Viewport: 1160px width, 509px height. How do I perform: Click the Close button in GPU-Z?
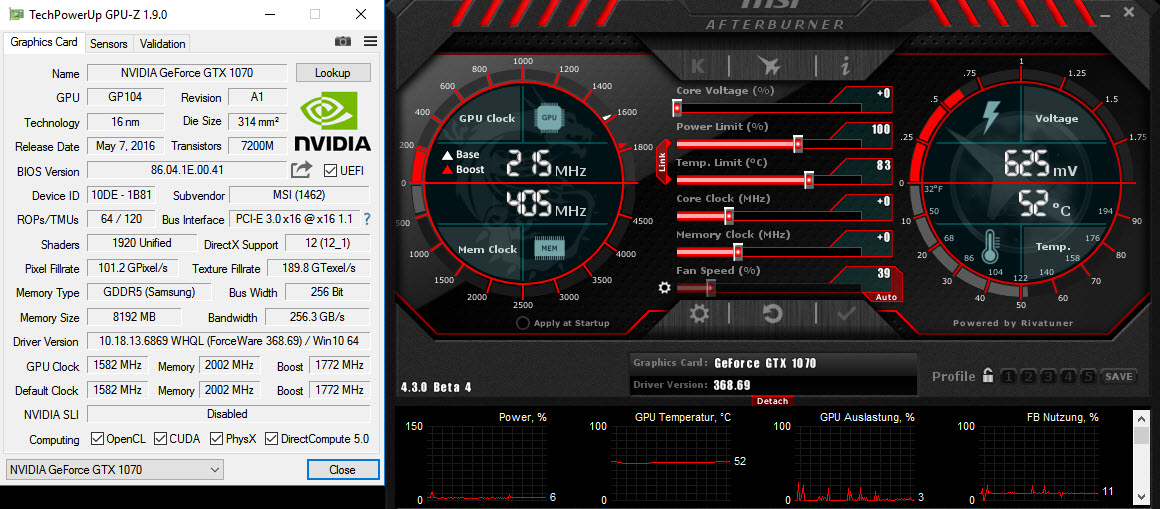[x=343, y=469]
